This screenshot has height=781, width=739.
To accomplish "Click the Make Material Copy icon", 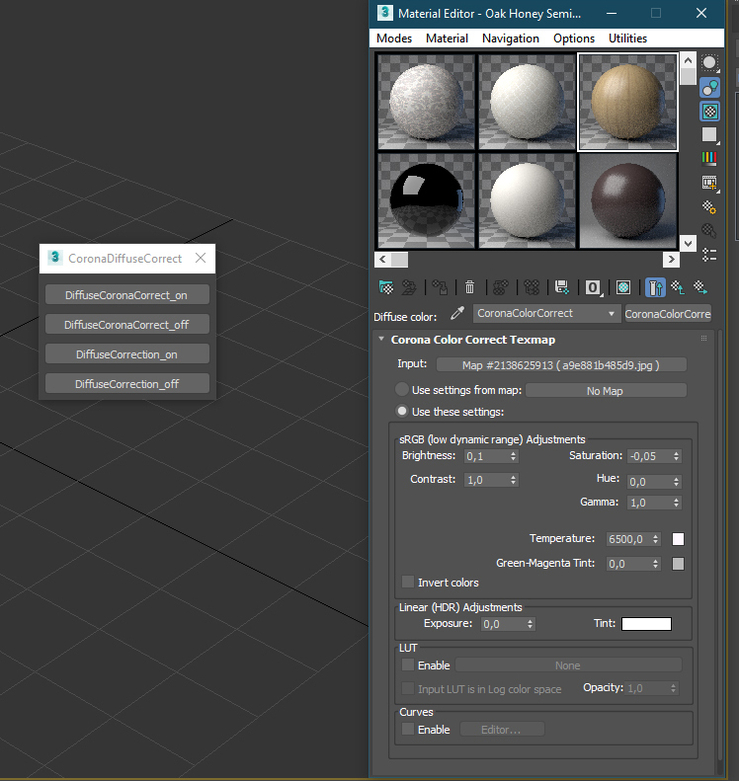I will tap(500, 287).
